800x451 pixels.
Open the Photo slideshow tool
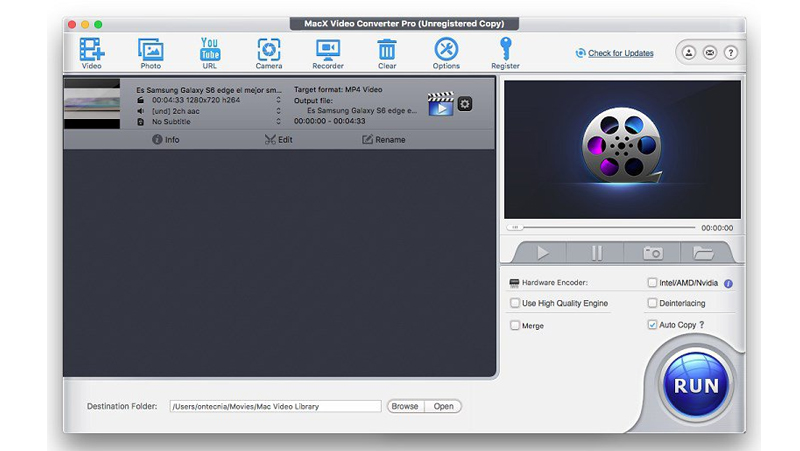pos(151,53)
